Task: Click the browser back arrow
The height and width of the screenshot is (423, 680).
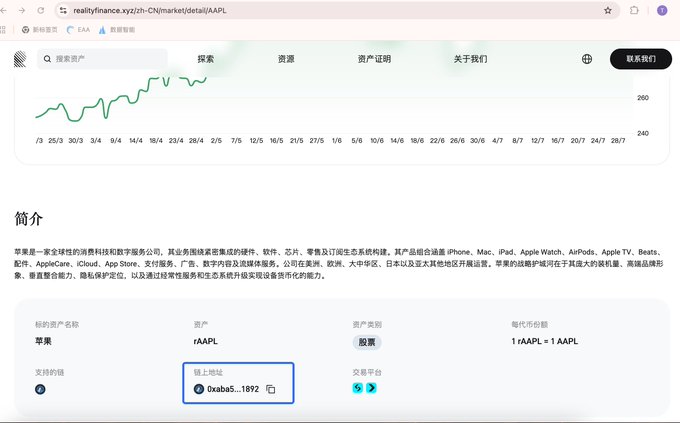Action: 3,10
